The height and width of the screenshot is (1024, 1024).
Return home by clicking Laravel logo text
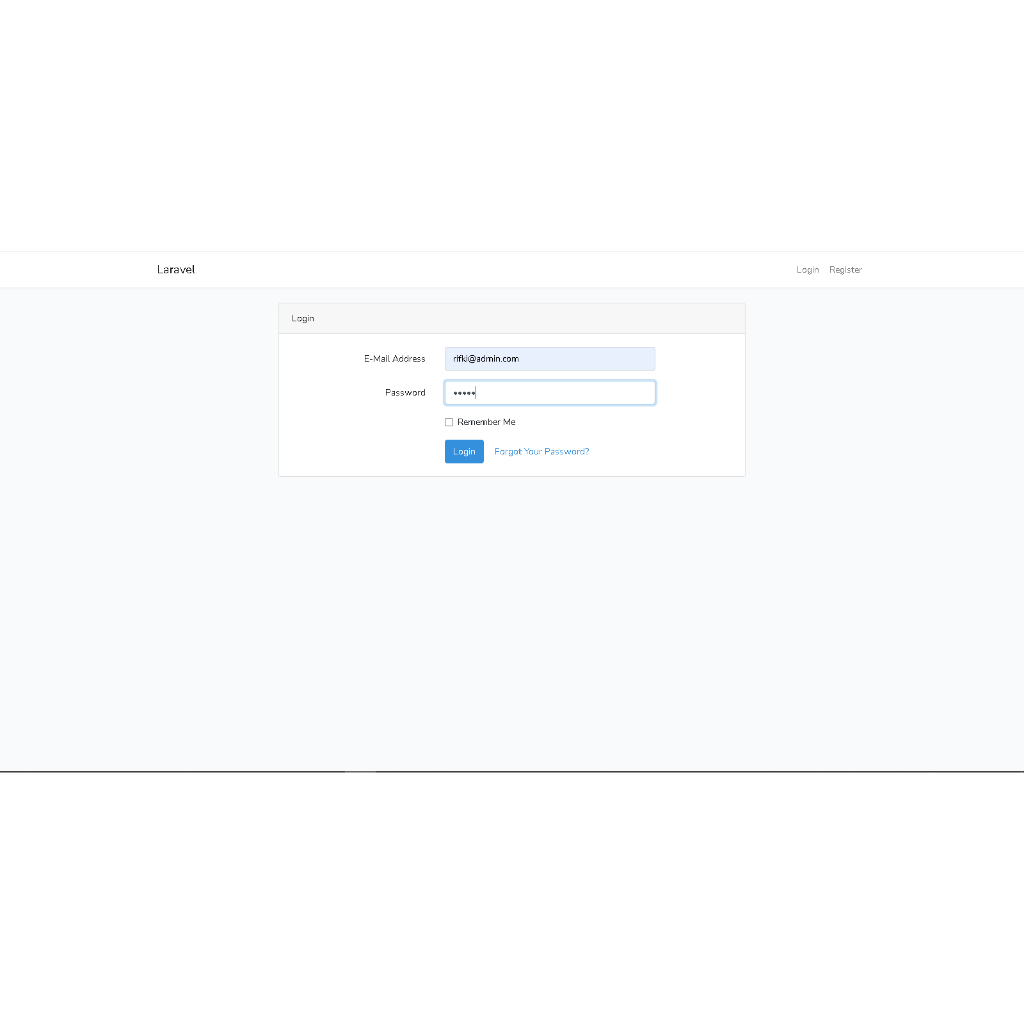pyautogui.click(x=176, y=269)
